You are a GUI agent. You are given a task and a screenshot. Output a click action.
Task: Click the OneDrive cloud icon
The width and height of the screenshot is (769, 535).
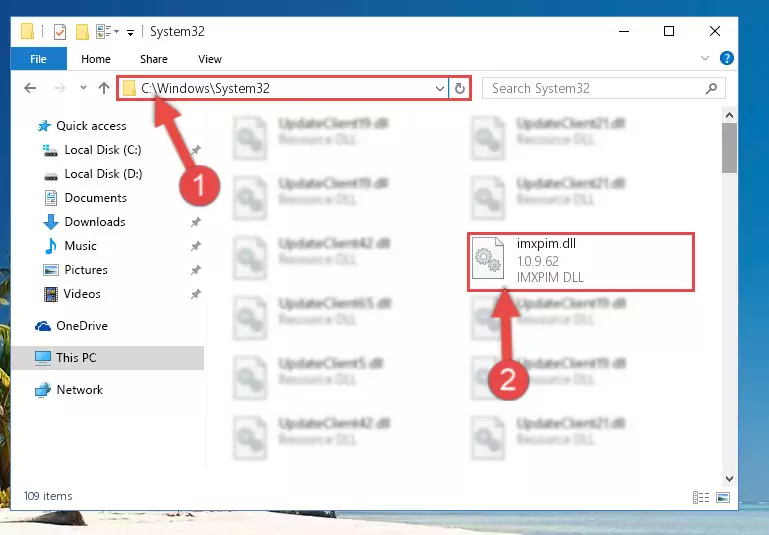click(43, 326)
